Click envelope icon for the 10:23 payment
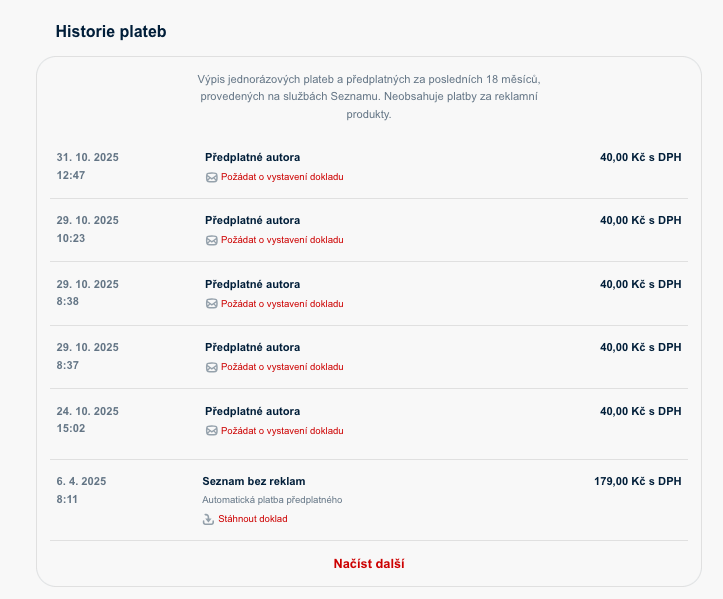 (x=211, y=240)
